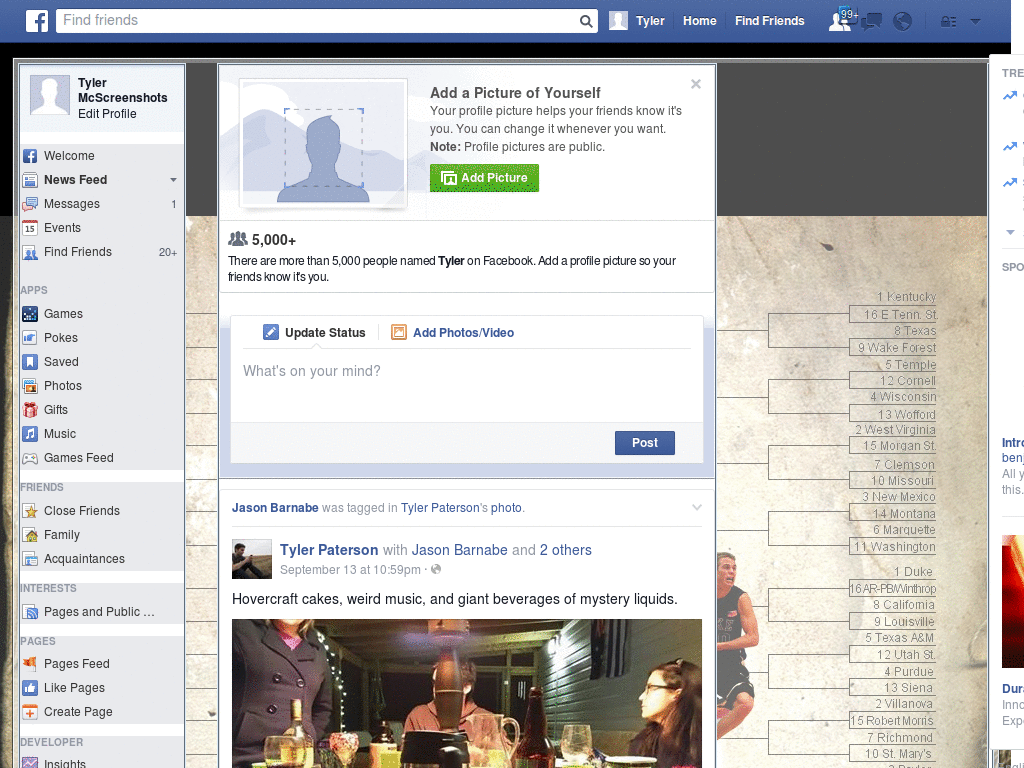1024x768 pixels.
Task: Open the account dropdown arrow in top bar
Action: pyautogui.click(x=976, y=22)
